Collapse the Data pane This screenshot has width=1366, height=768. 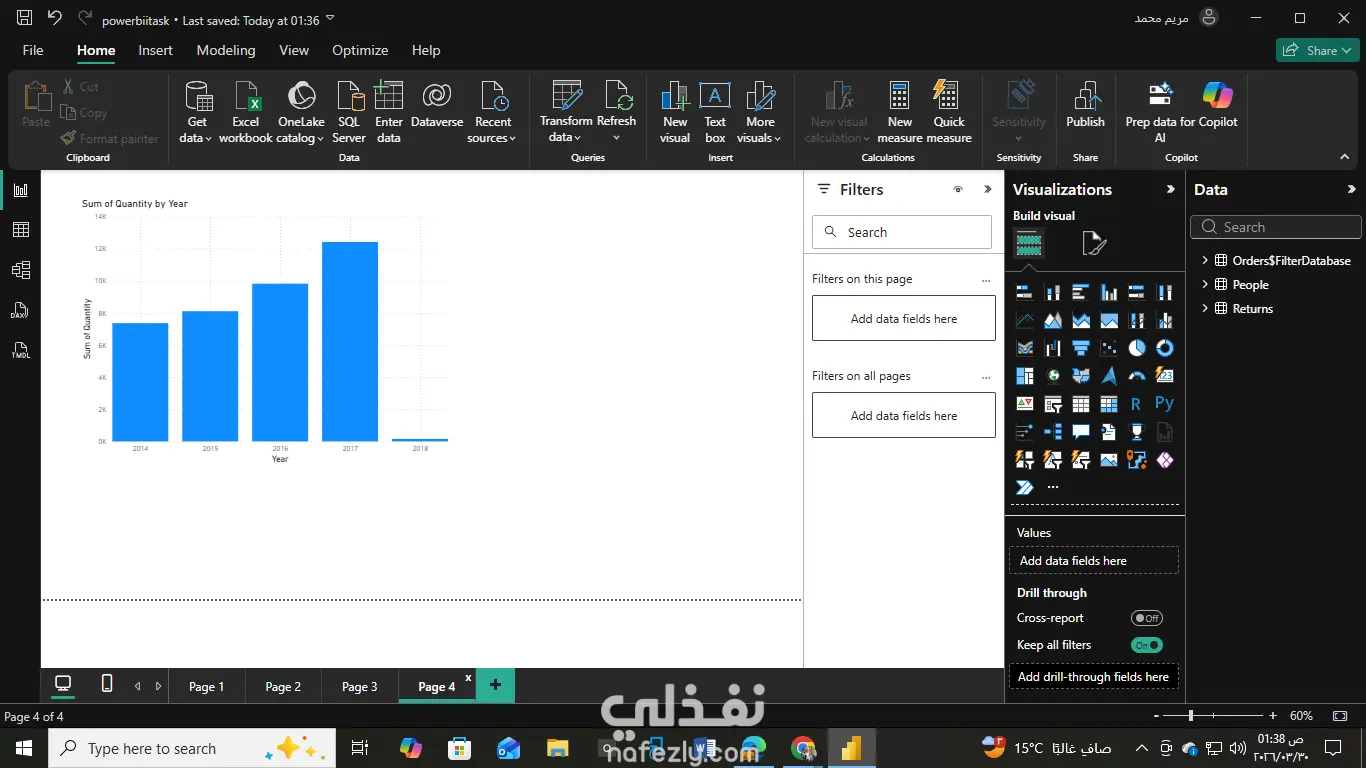[1352, 189]
